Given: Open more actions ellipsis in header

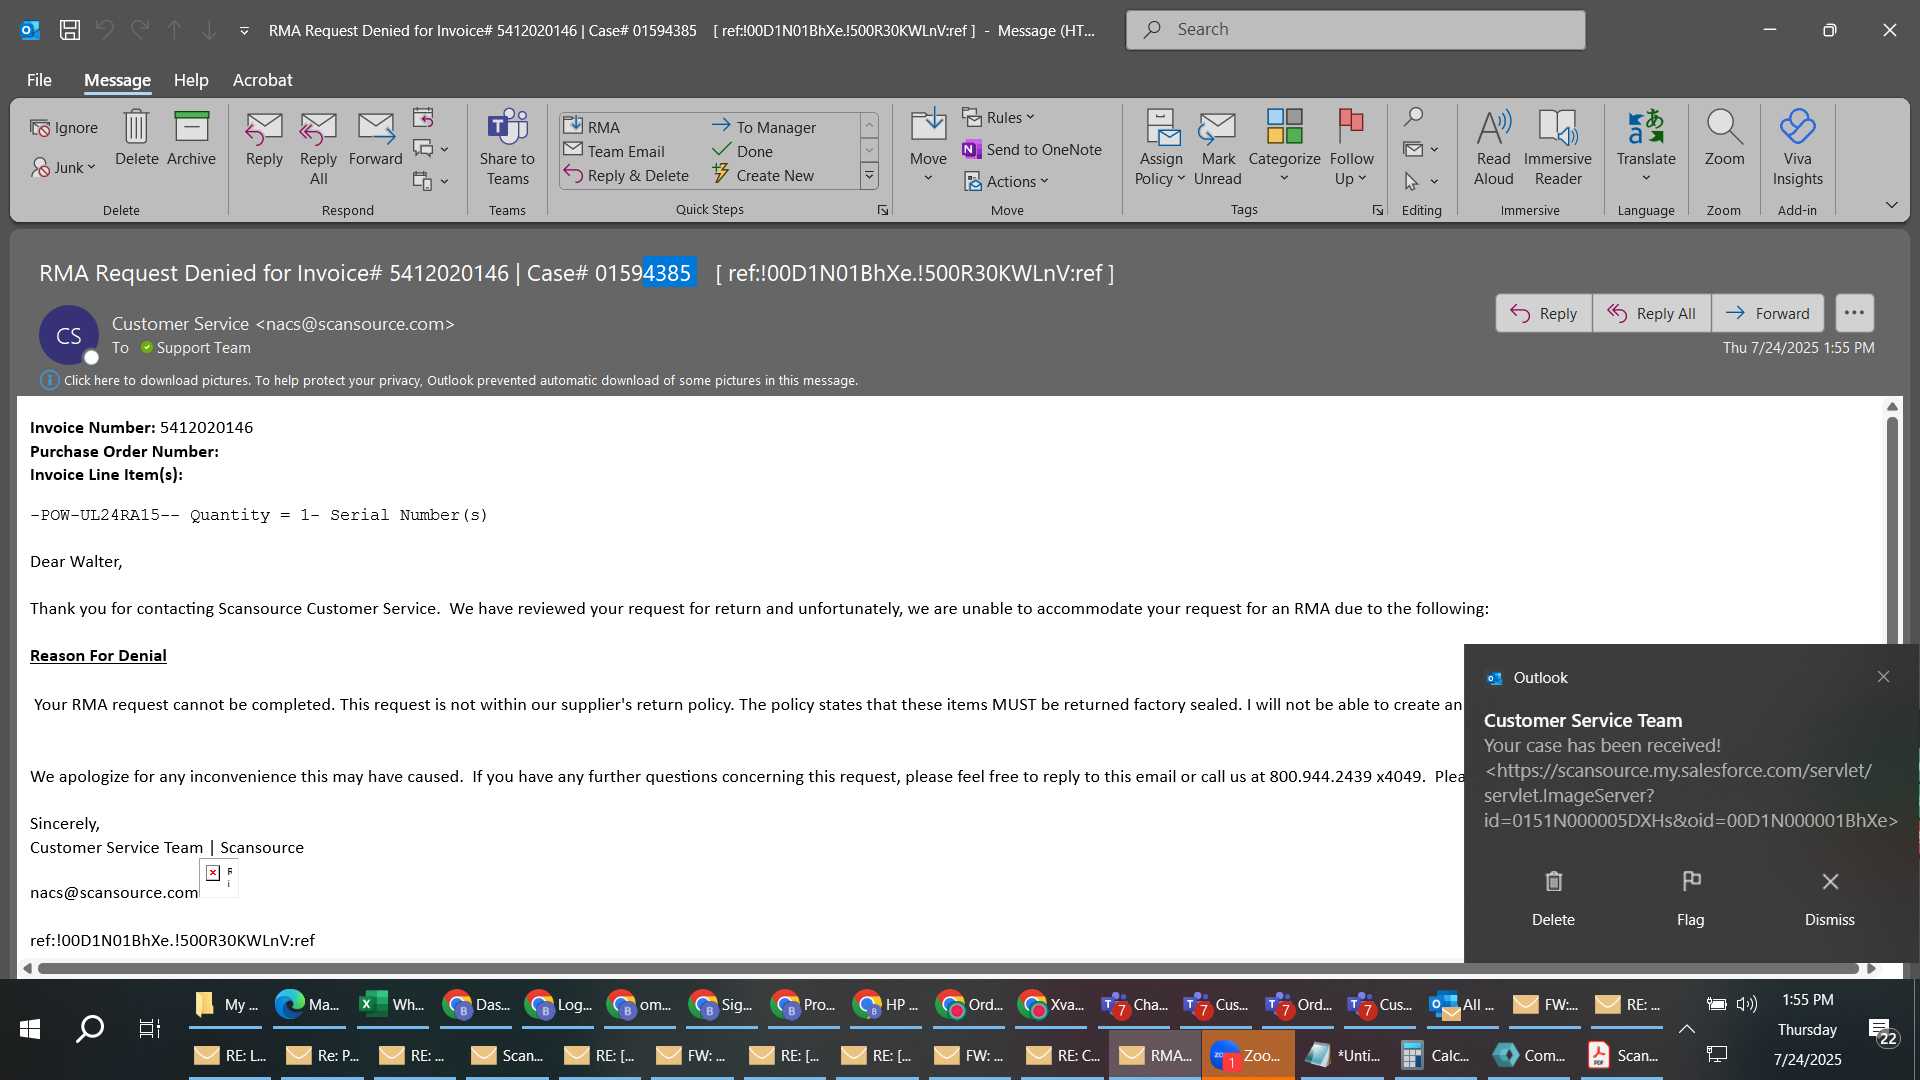Looking at the screenshot, I should 1854,313.
